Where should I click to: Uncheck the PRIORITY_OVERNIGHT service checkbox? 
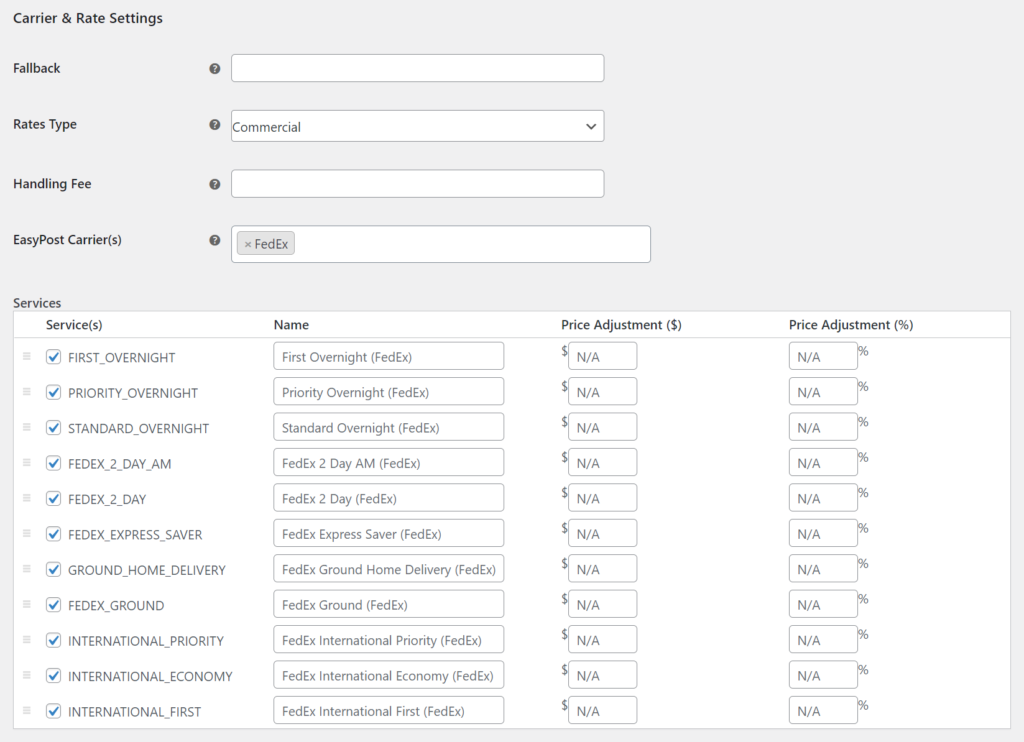(54, 393)
